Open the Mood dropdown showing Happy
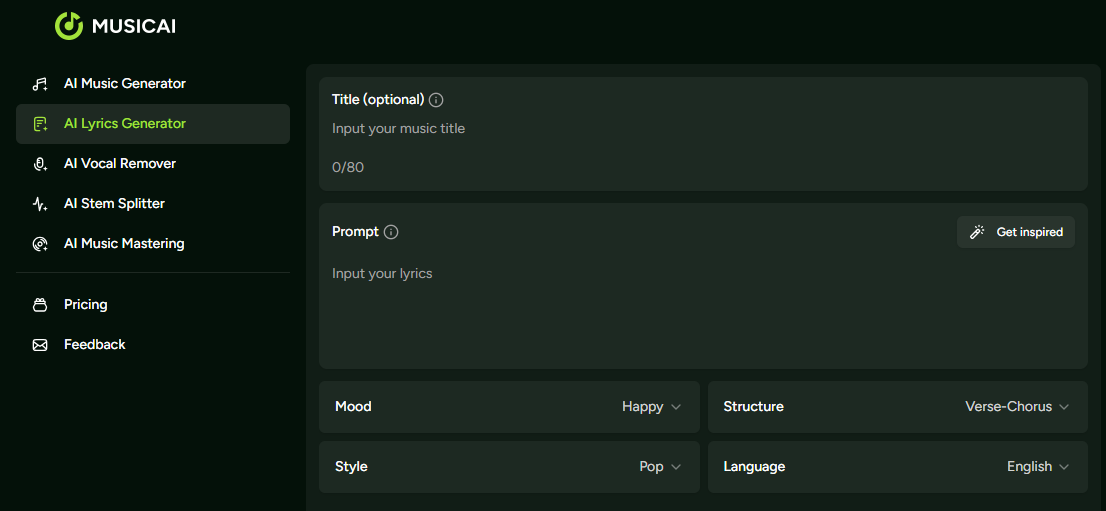Screen dimensions: 1106x511 coord(651,407)
